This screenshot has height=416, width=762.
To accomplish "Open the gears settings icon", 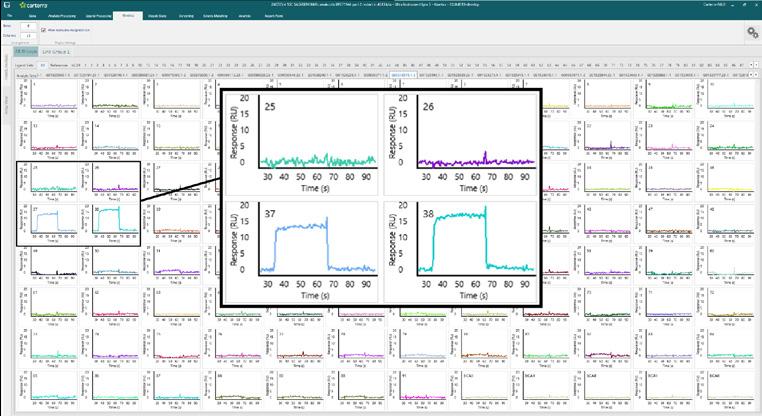I will pyautogui.click(x=752, y=33).
